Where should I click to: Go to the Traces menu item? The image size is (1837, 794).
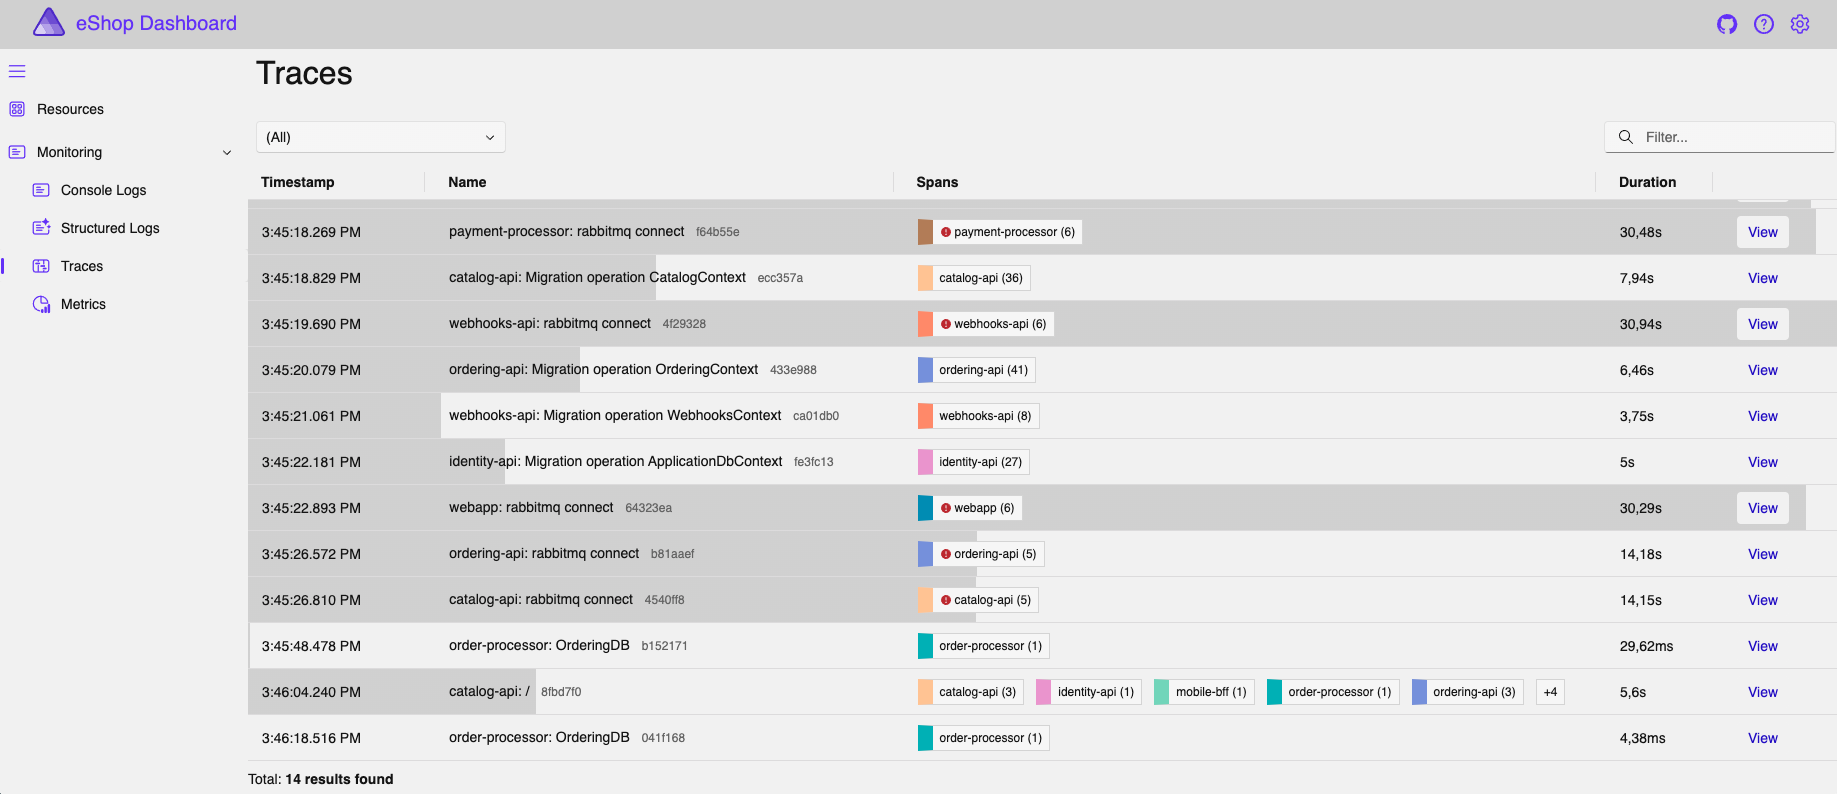tap(82, 266)
